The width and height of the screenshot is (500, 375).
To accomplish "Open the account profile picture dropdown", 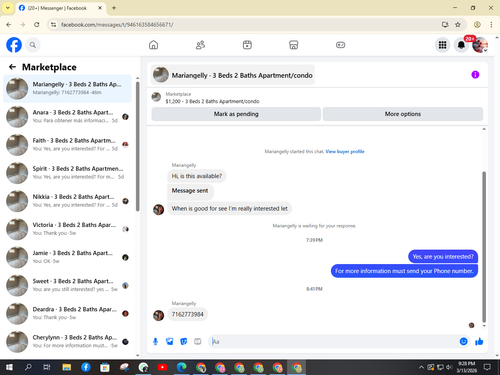I will point(480,45).
